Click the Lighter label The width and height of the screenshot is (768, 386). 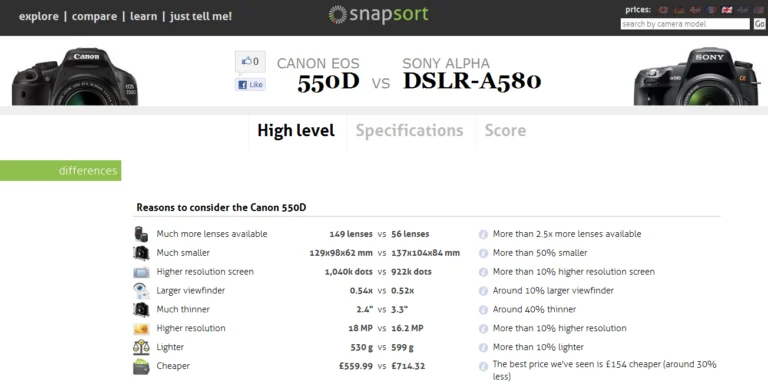click(170, 347)
